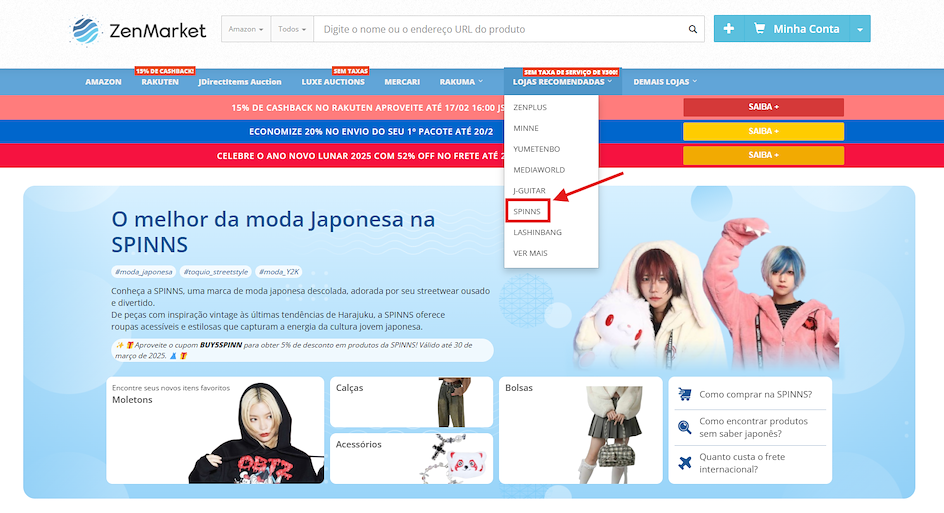Image resolution: width=944 pixels, height=513 pixels.
Task: Open Como encontrar produtos sem saber japonês
Action: point(753,428)
